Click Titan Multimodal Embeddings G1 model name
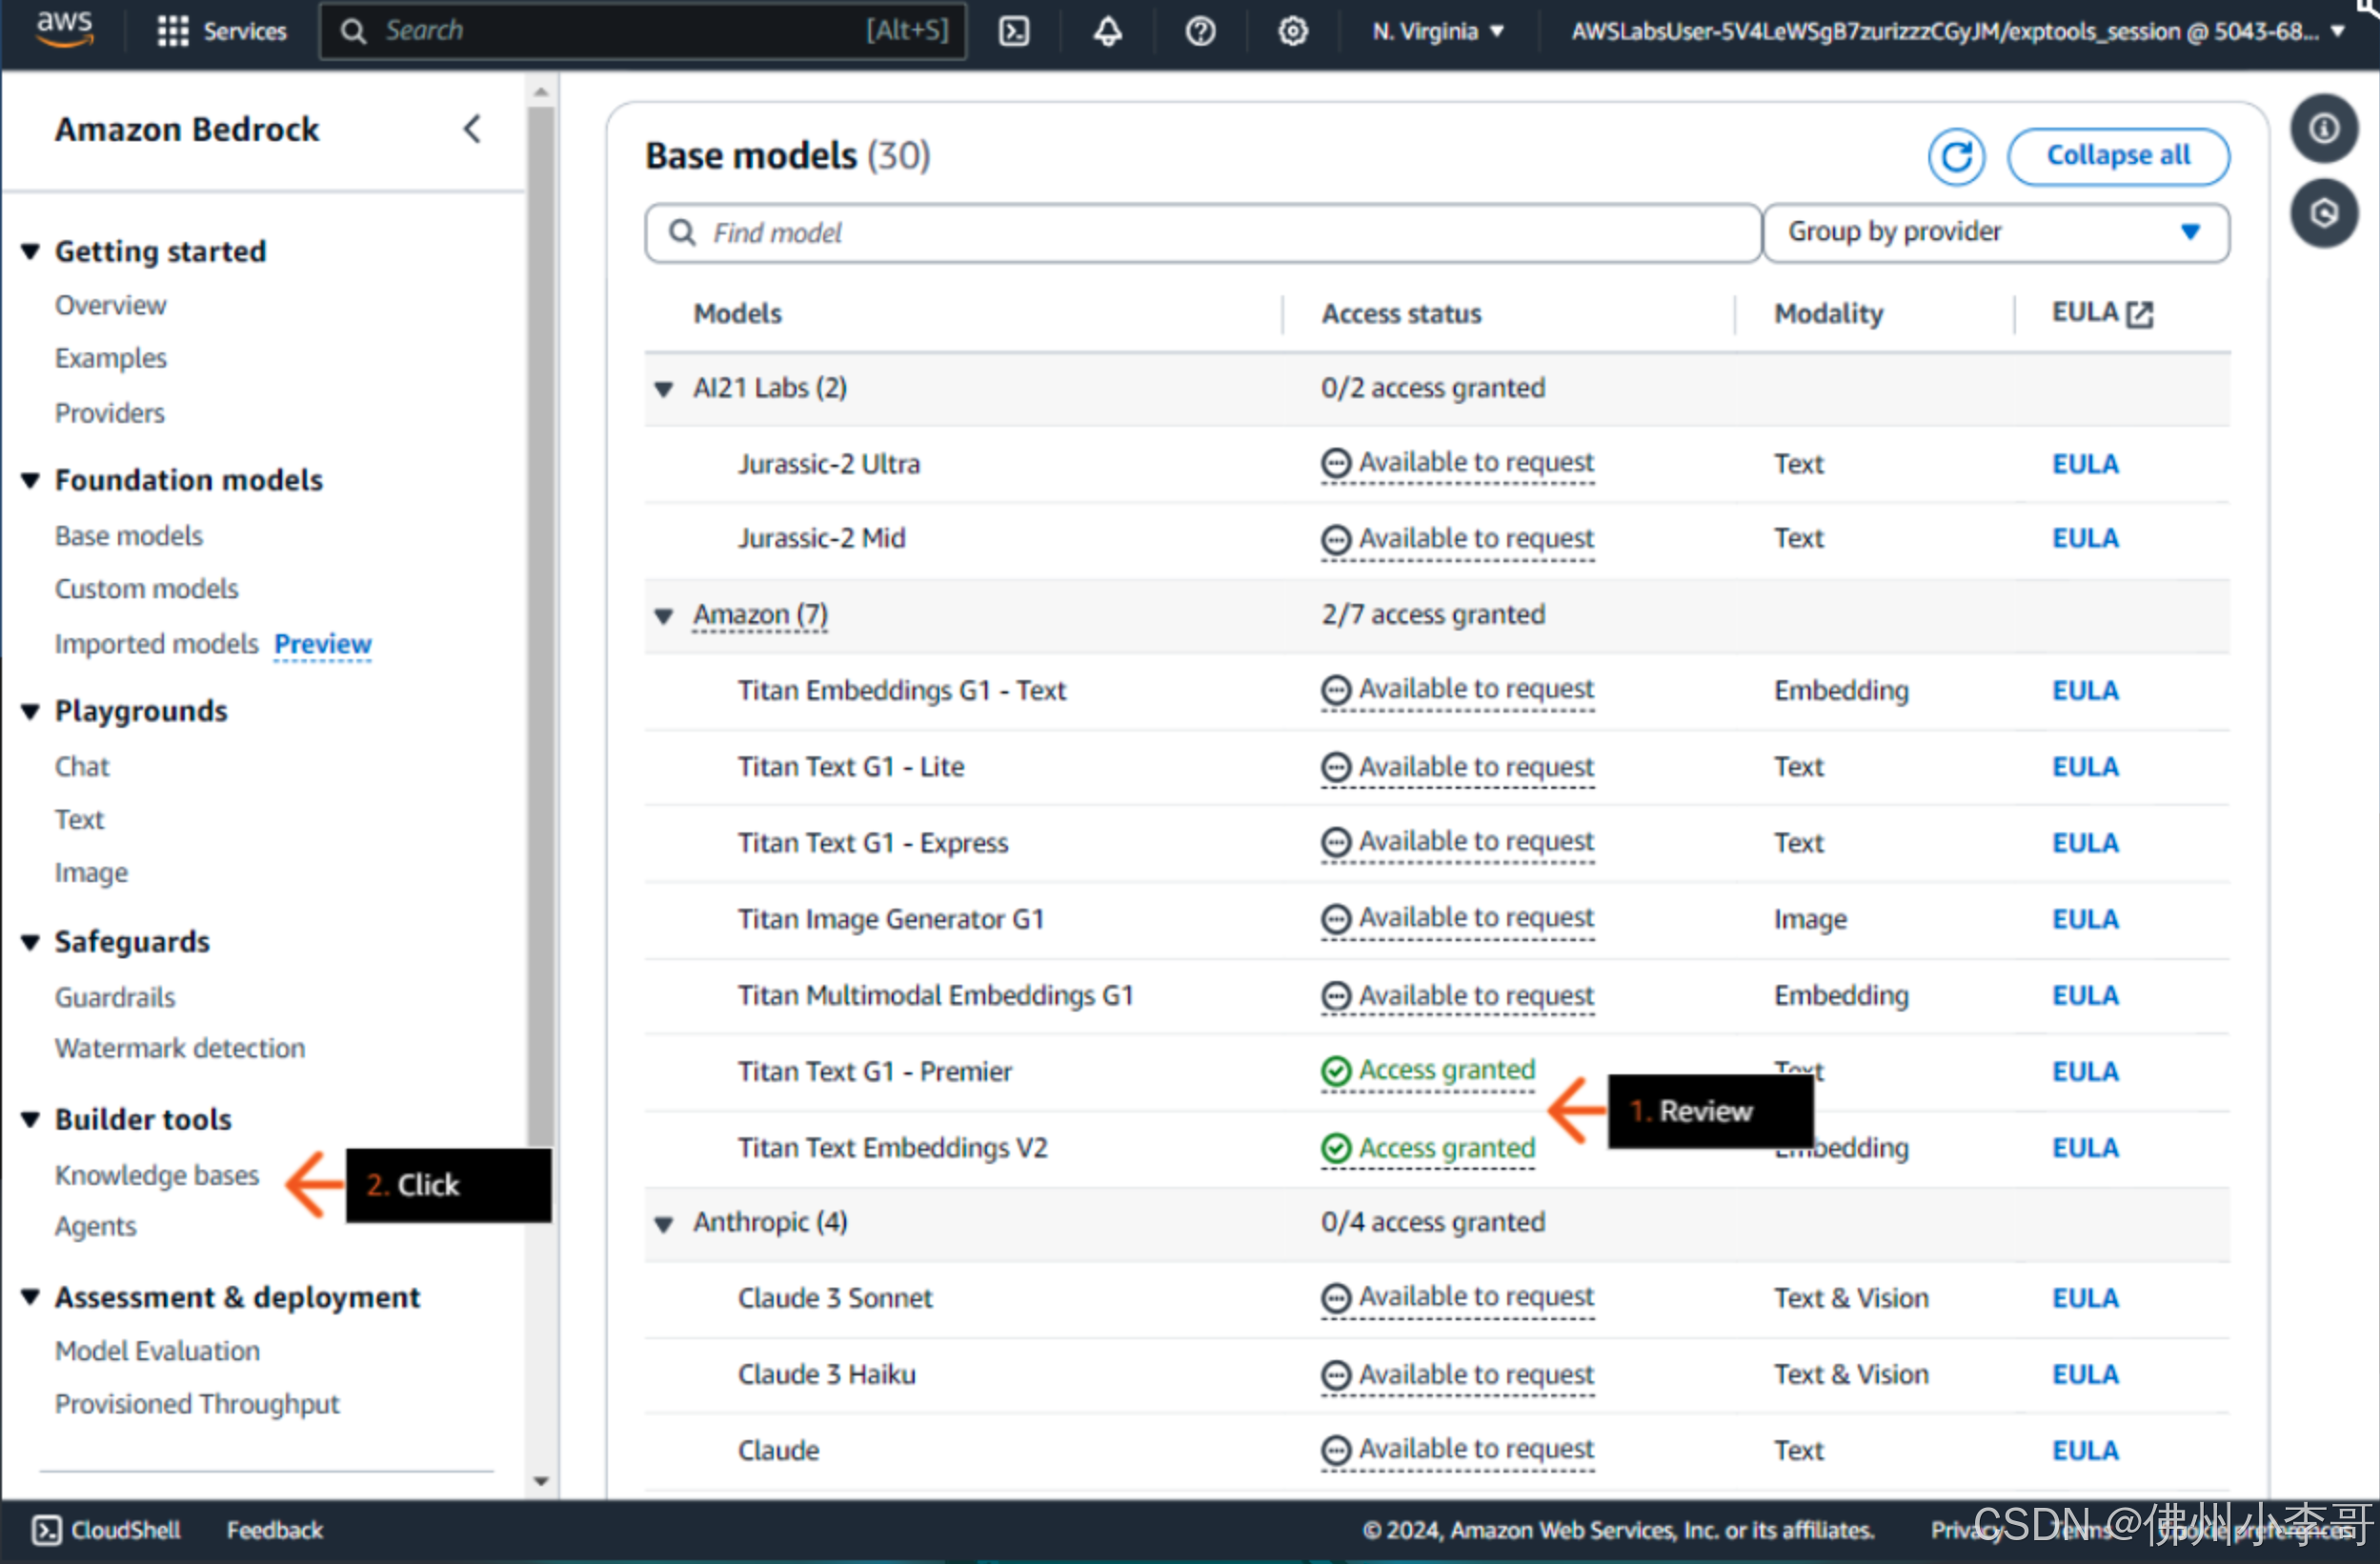 935,995
